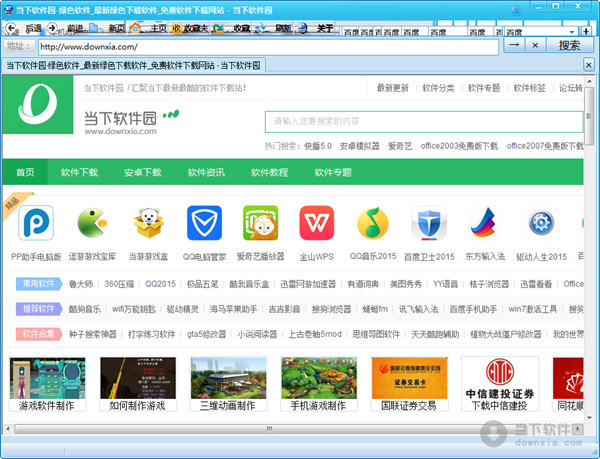Open the 三维动画制作 thumbnail
Image resolution: width=600 pixels, height=459 pixels.
pyautogui.click(x=228, y=384)
